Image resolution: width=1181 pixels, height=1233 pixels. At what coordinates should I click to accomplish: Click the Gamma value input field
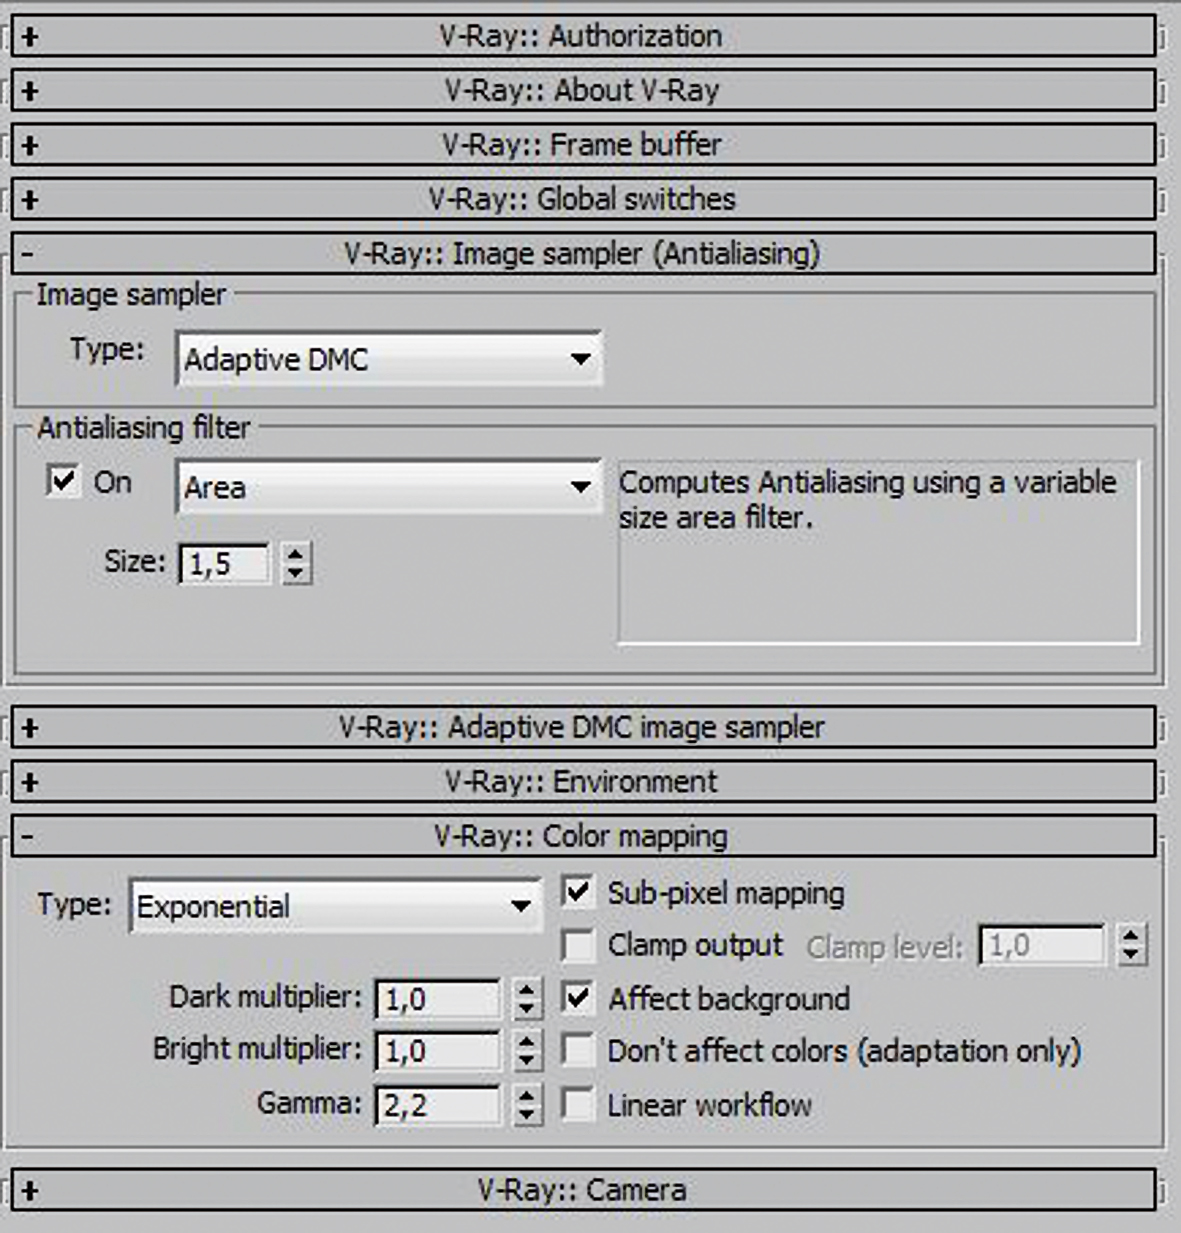[437, 1105]
